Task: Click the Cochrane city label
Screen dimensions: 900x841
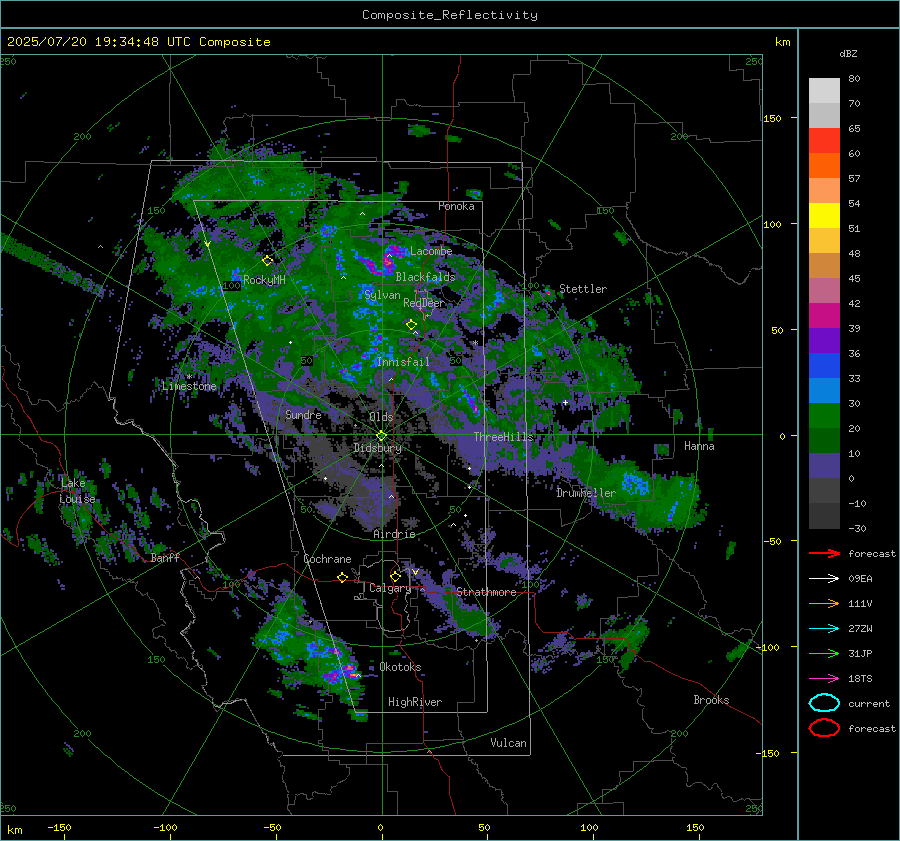Action: point(327,559)
